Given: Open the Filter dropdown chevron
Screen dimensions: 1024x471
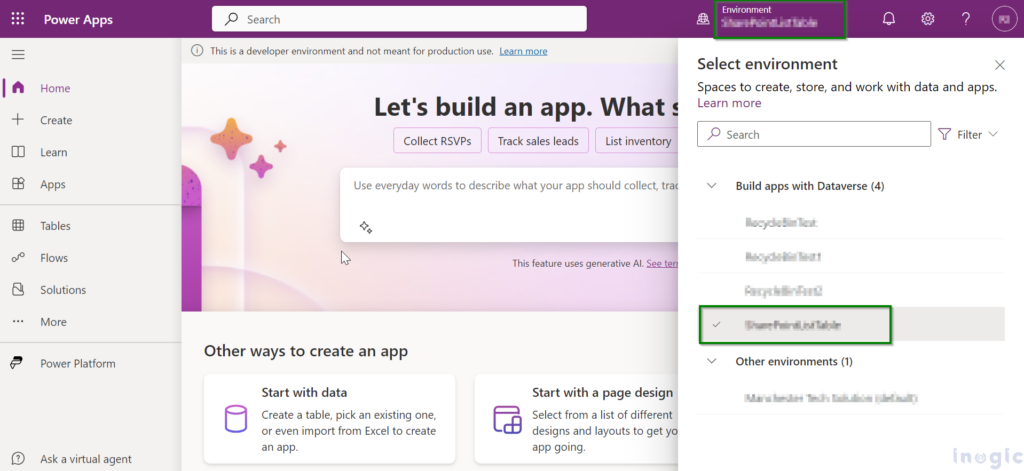Looking at the screenshot, I should click(x=993, y=134).
